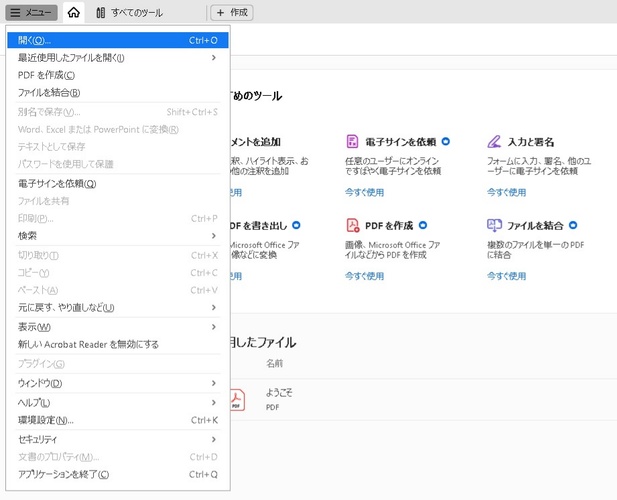The width and height of the screenshot is (617, 500).
Task: Select 開く(O)... menu item
Action: (x=118, y=40)
